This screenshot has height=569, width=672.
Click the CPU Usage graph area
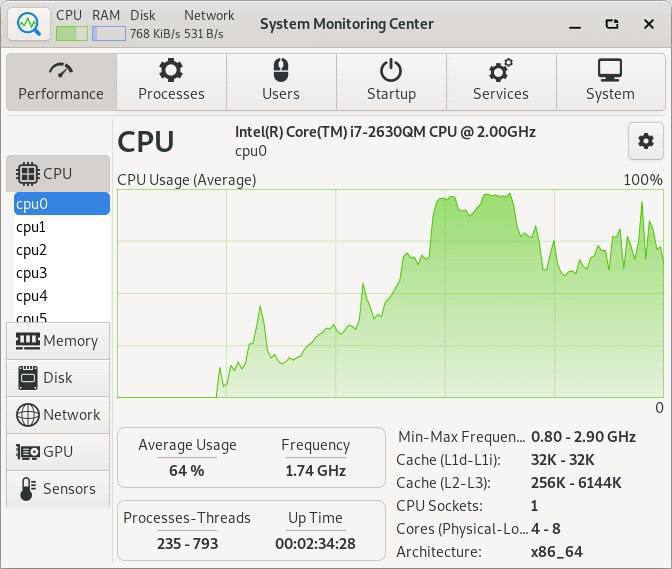pos(390,293)
